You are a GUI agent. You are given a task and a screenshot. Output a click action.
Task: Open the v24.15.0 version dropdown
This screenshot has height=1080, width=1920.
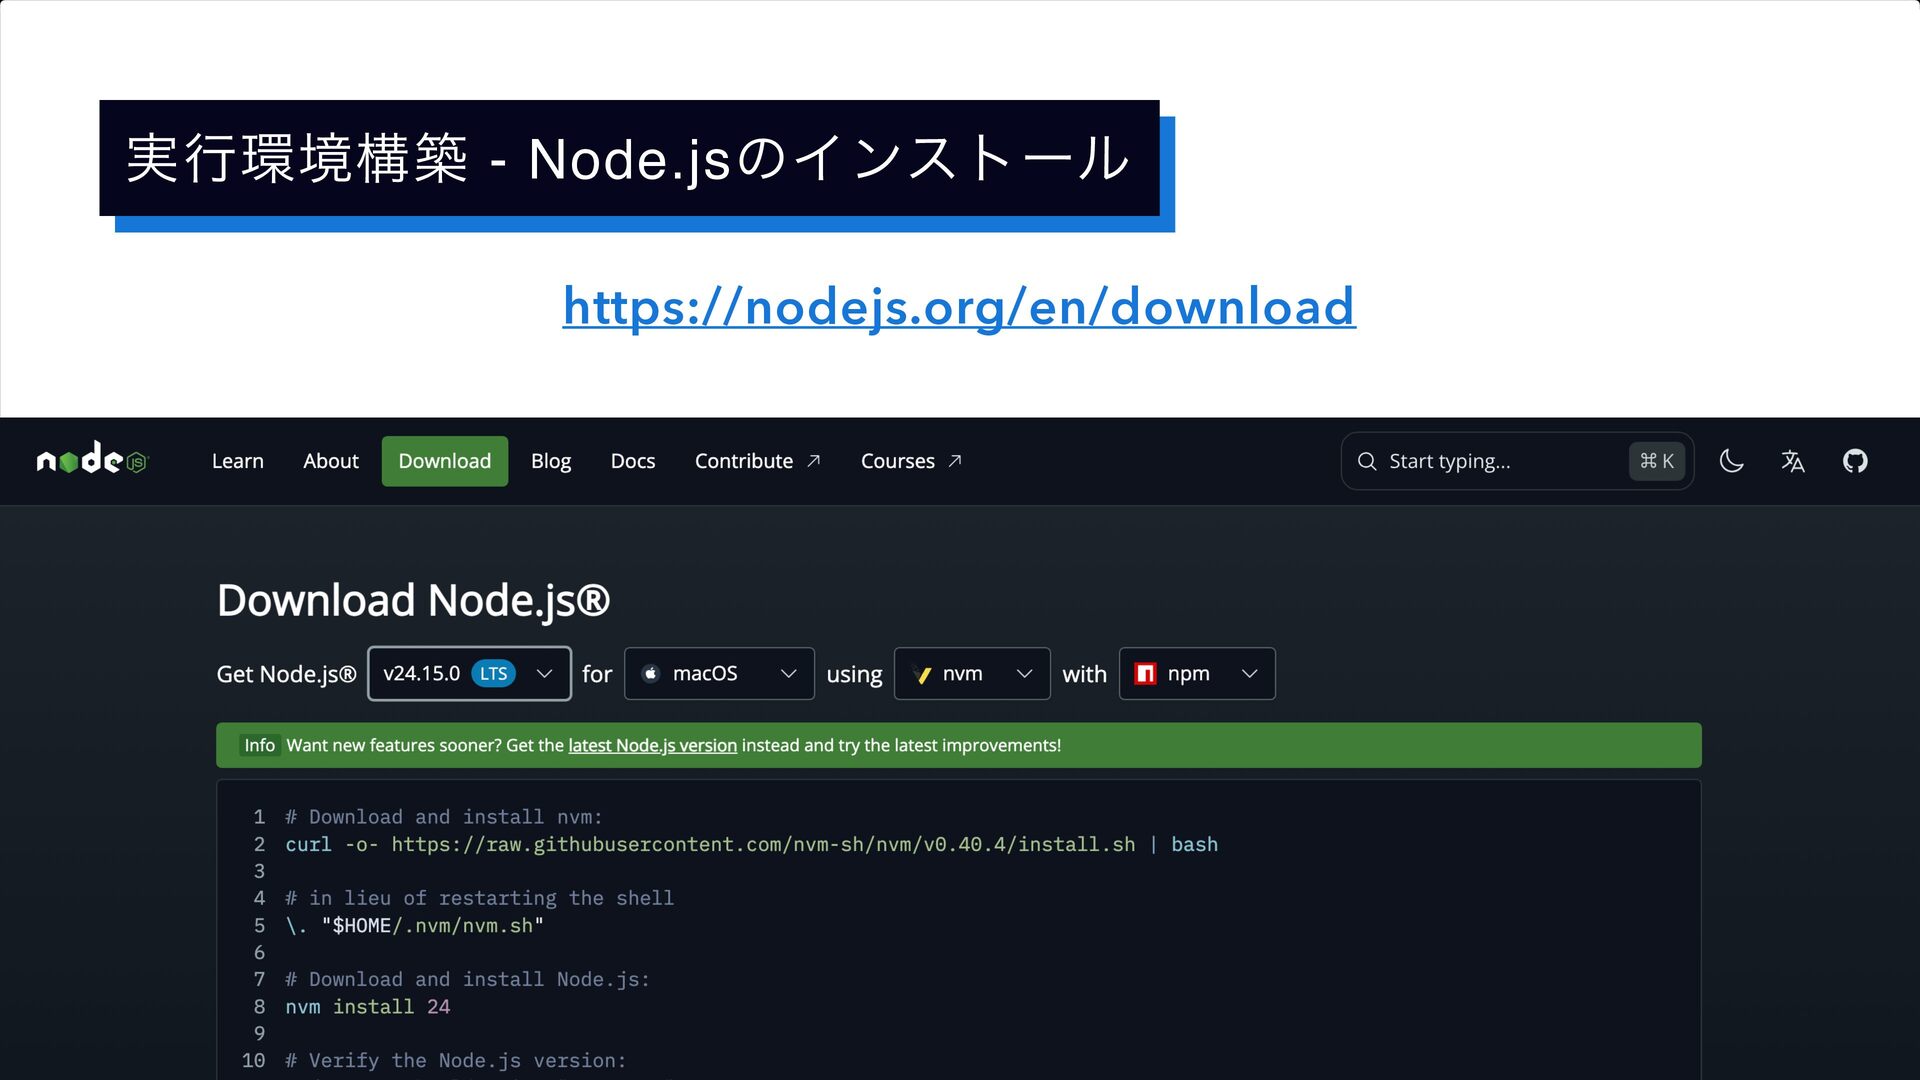[469, 674]
